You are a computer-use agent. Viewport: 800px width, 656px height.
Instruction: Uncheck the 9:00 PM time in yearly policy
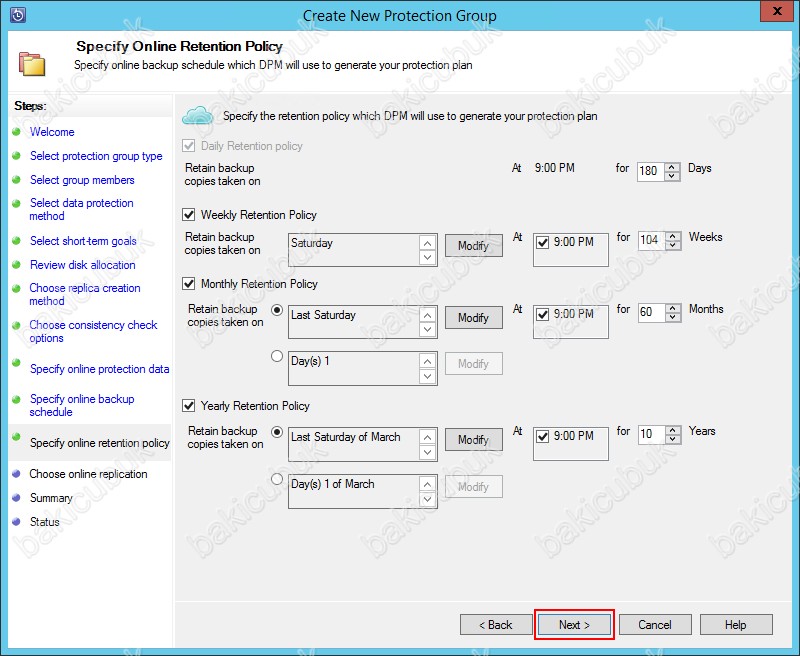(543, 437)
